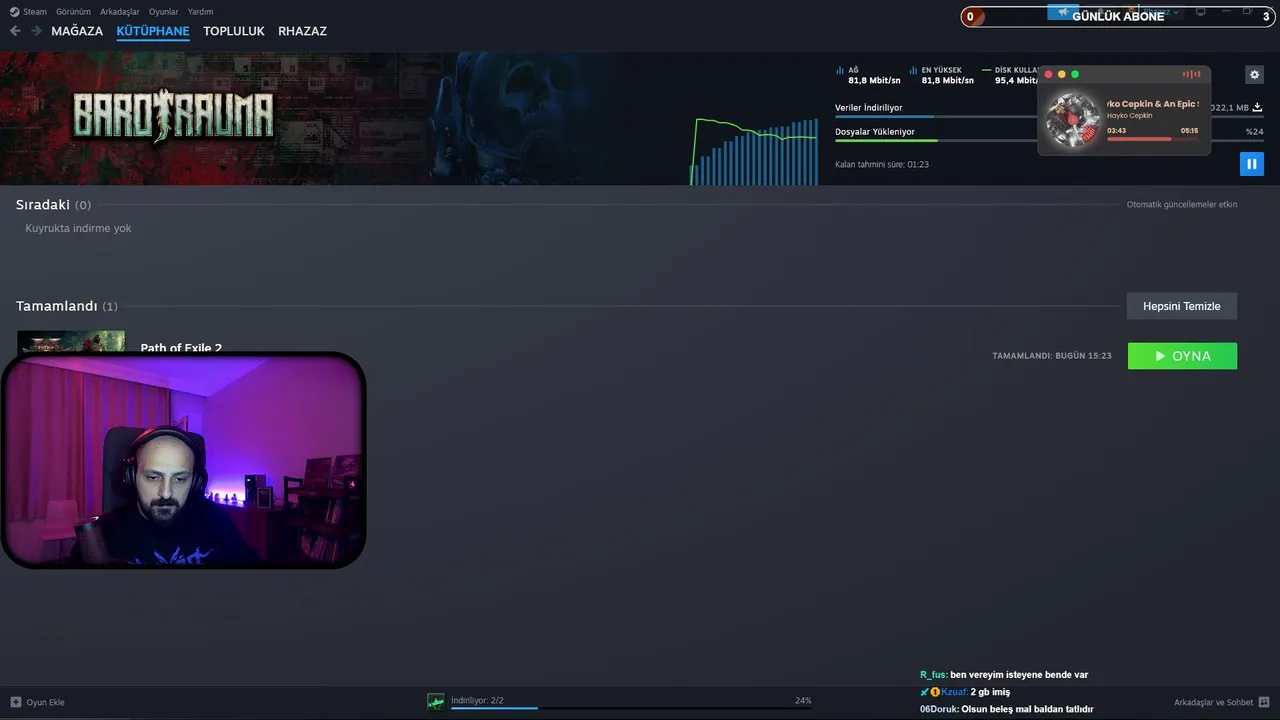Click the '81,8 Mbit/sn' value under AĞ

click(874, 80)
